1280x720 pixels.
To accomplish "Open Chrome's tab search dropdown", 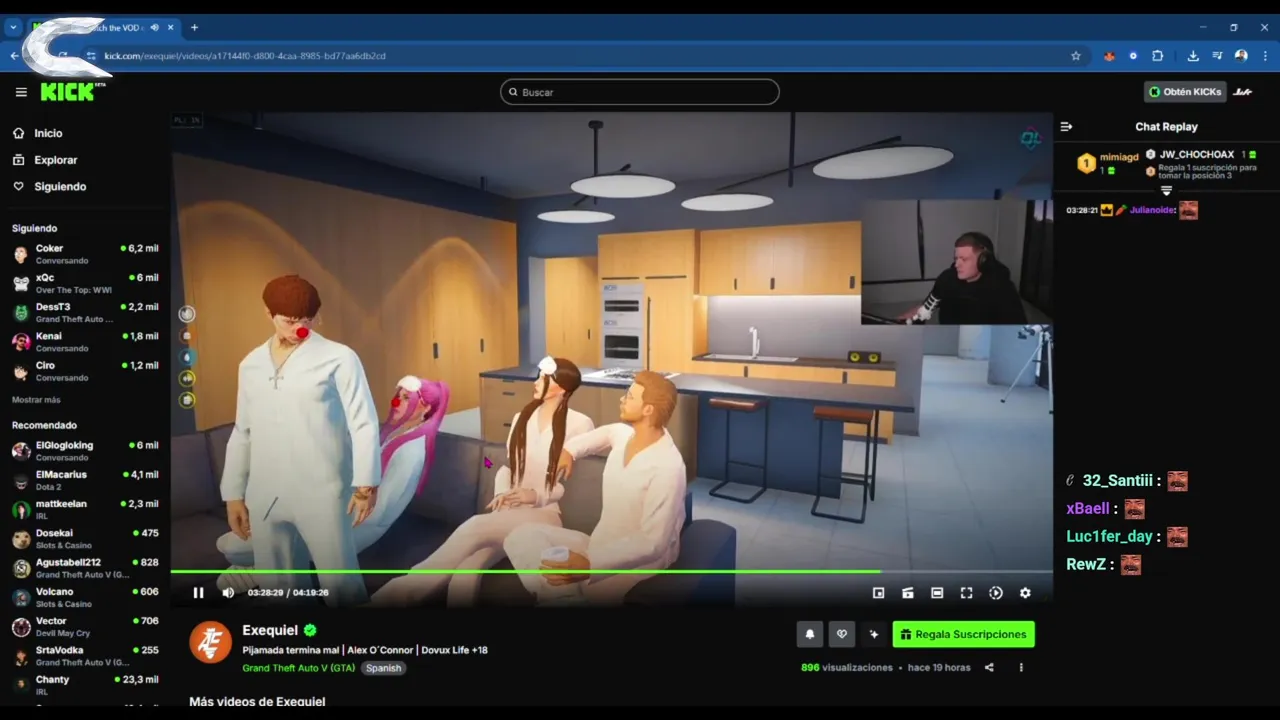I will 13,27.
